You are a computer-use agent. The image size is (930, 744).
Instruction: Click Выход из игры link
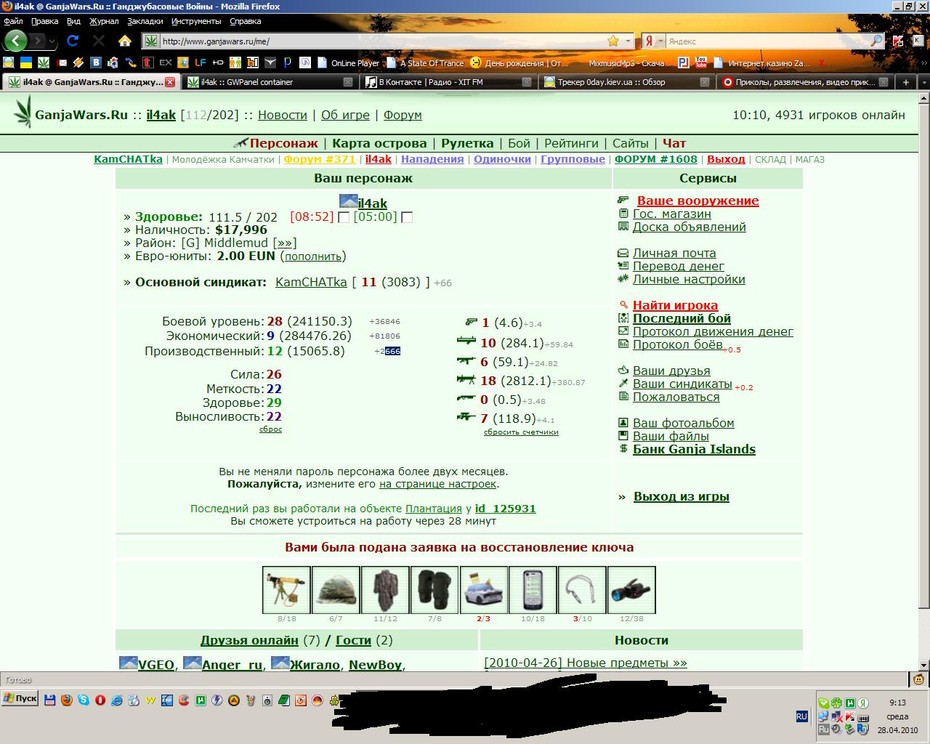pyautogui.click(x=681, y=497)
